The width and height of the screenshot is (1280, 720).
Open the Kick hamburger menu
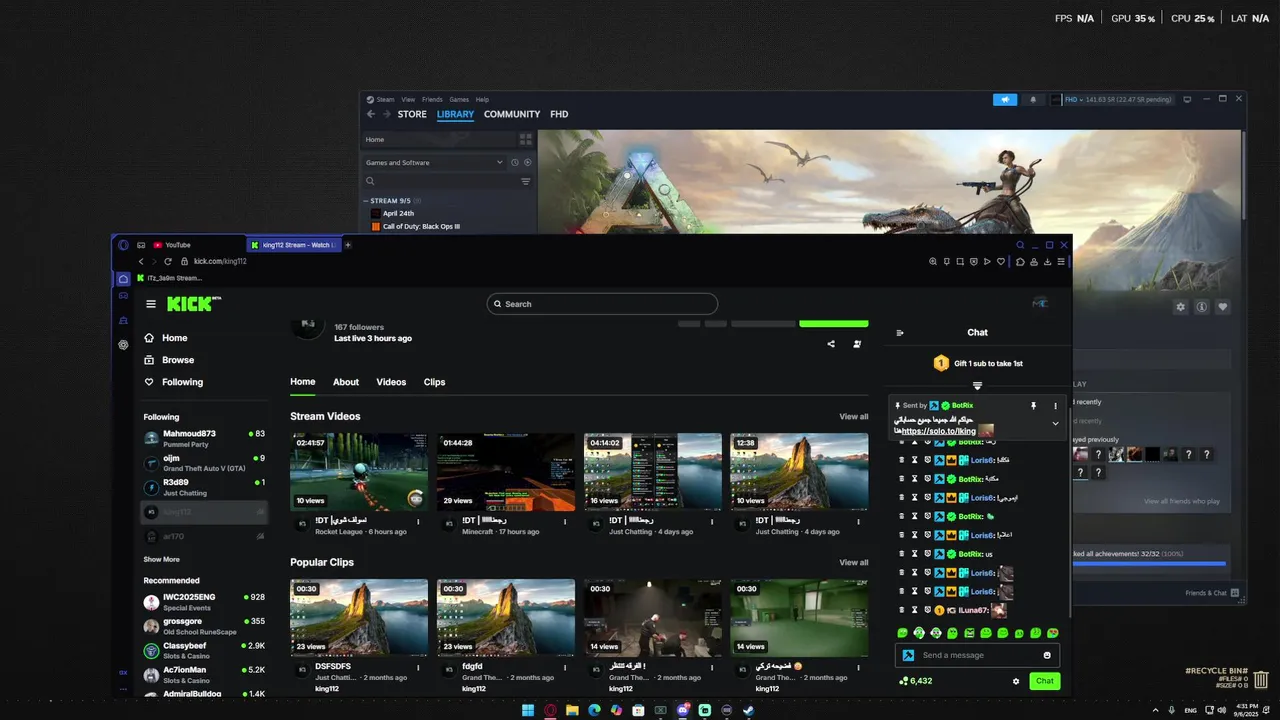click(x=151, y=304)
